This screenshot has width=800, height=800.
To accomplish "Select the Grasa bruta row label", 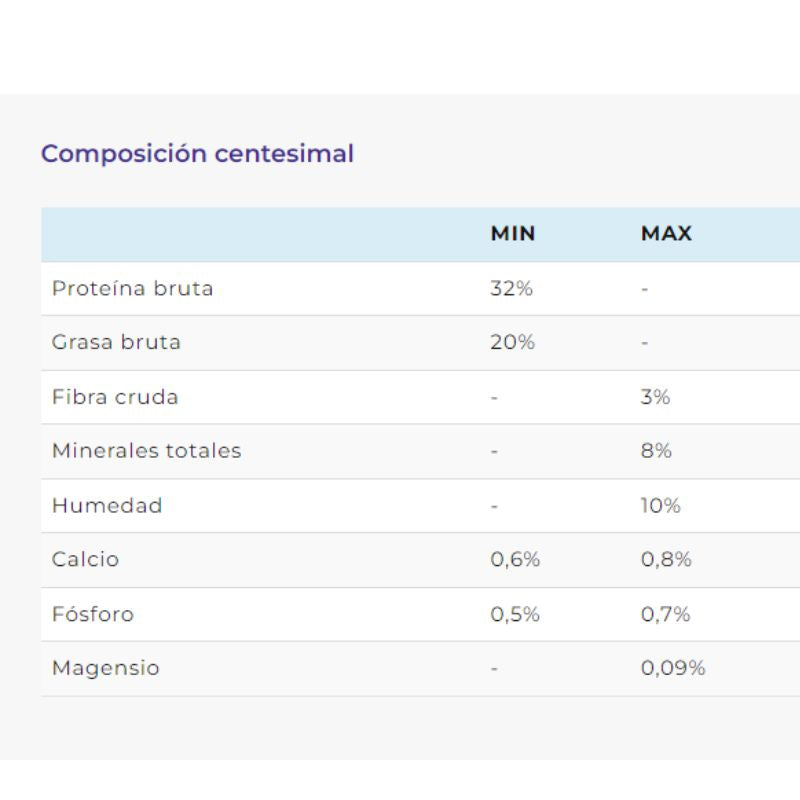I will coord(116,342).
